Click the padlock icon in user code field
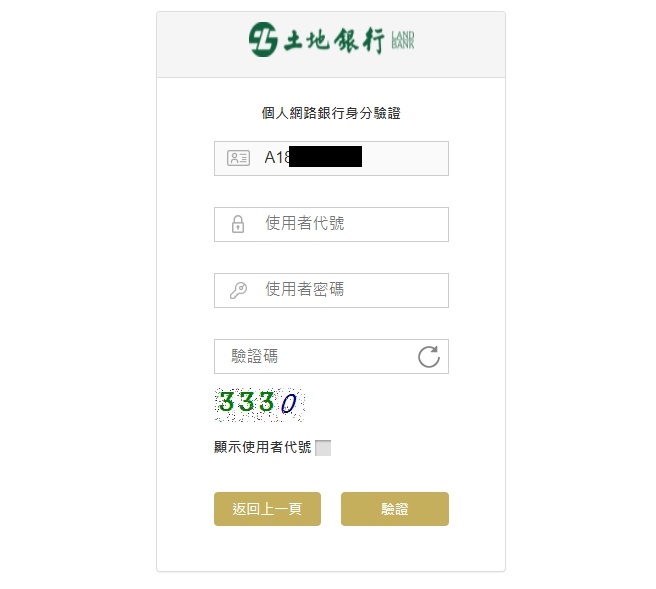The height and width of the screenshot is (589, 656). [x=238, y=224]
